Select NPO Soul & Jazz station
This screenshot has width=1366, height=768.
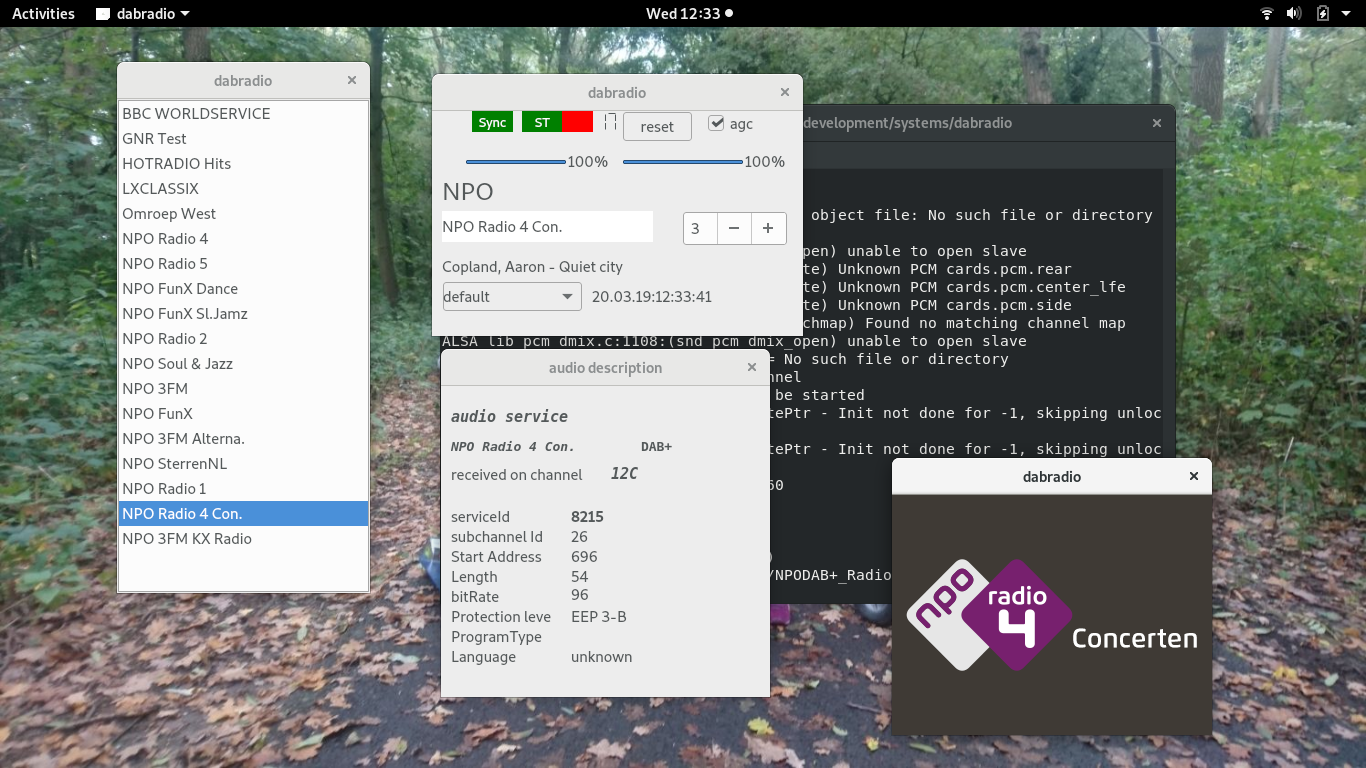click(x=177, y=364)
